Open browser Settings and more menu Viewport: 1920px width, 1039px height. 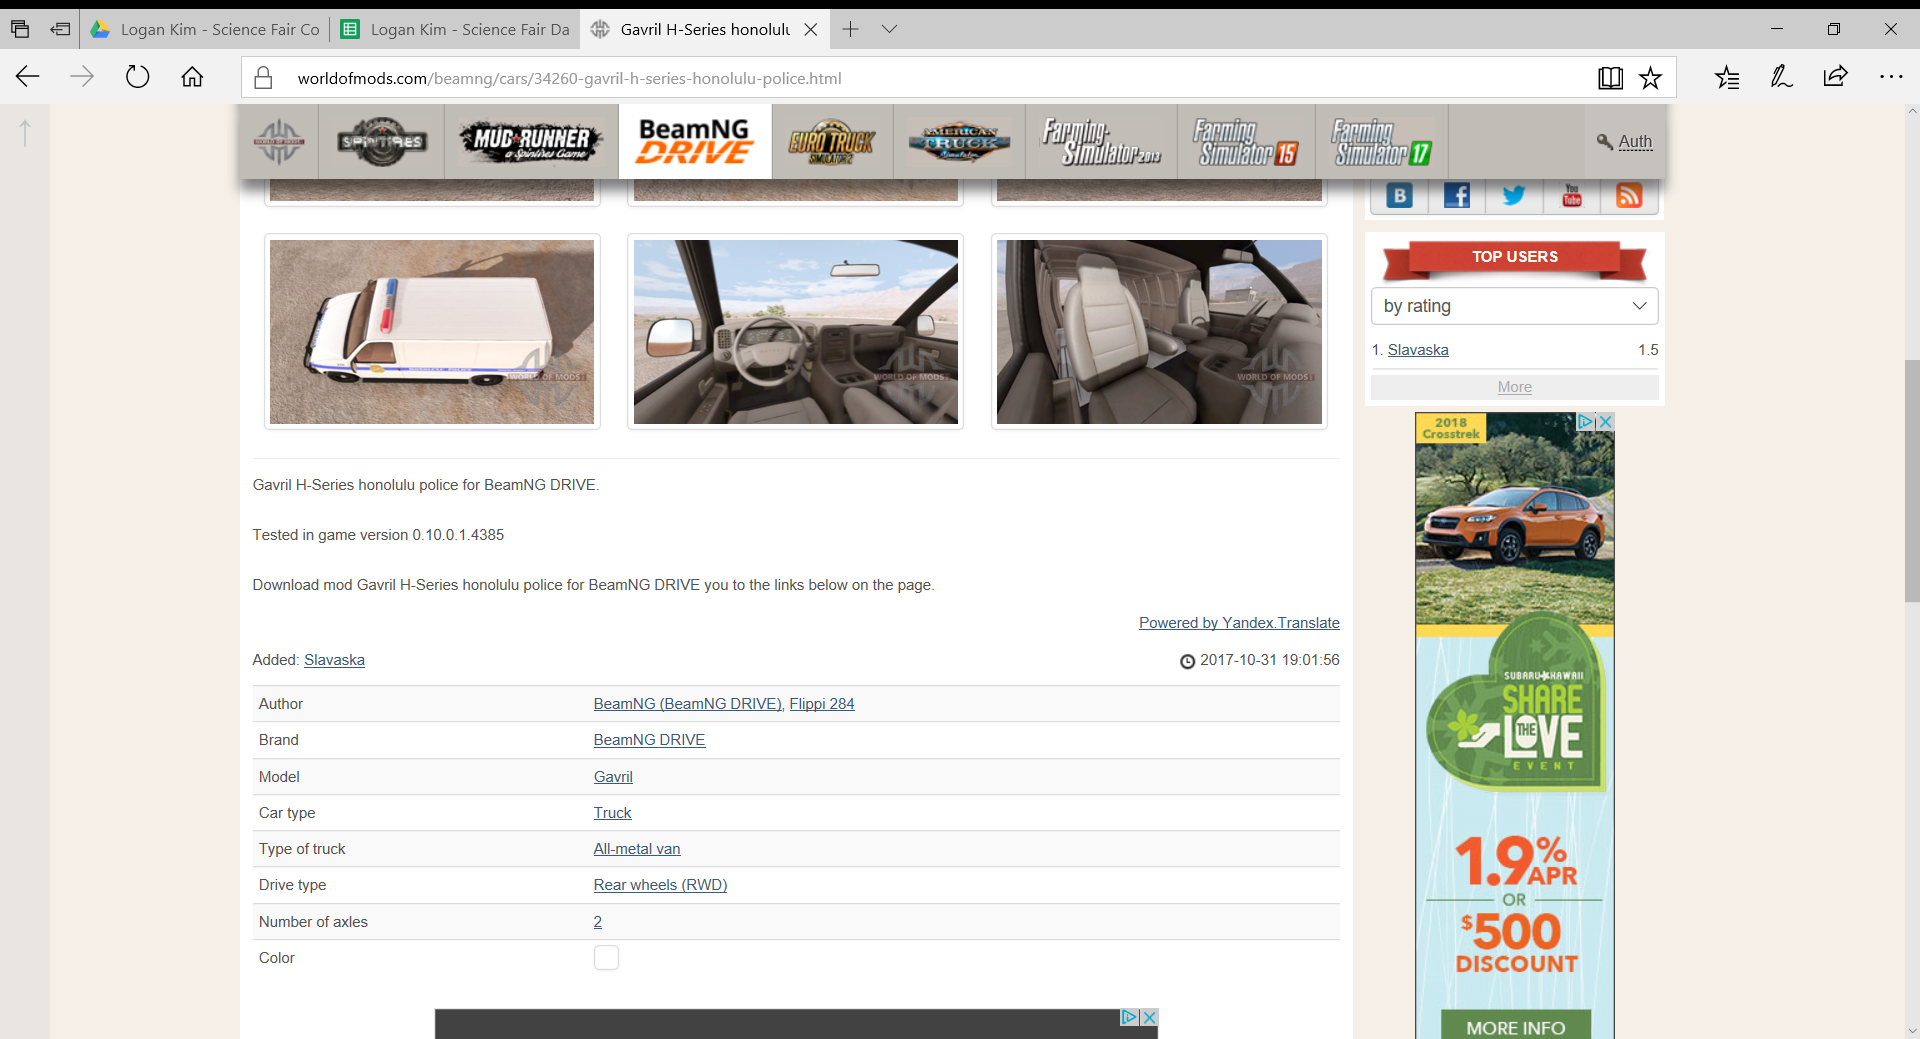point(1890,77)
